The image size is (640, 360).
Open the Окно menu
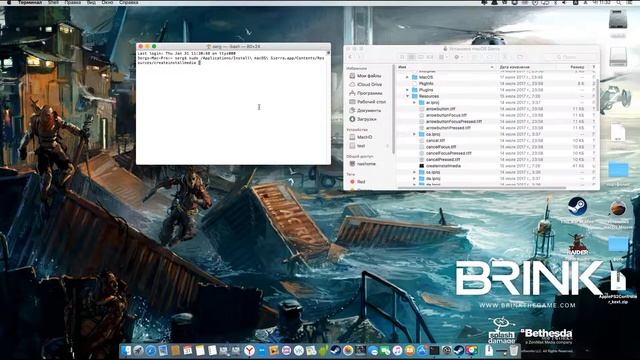tap(107, 2)
